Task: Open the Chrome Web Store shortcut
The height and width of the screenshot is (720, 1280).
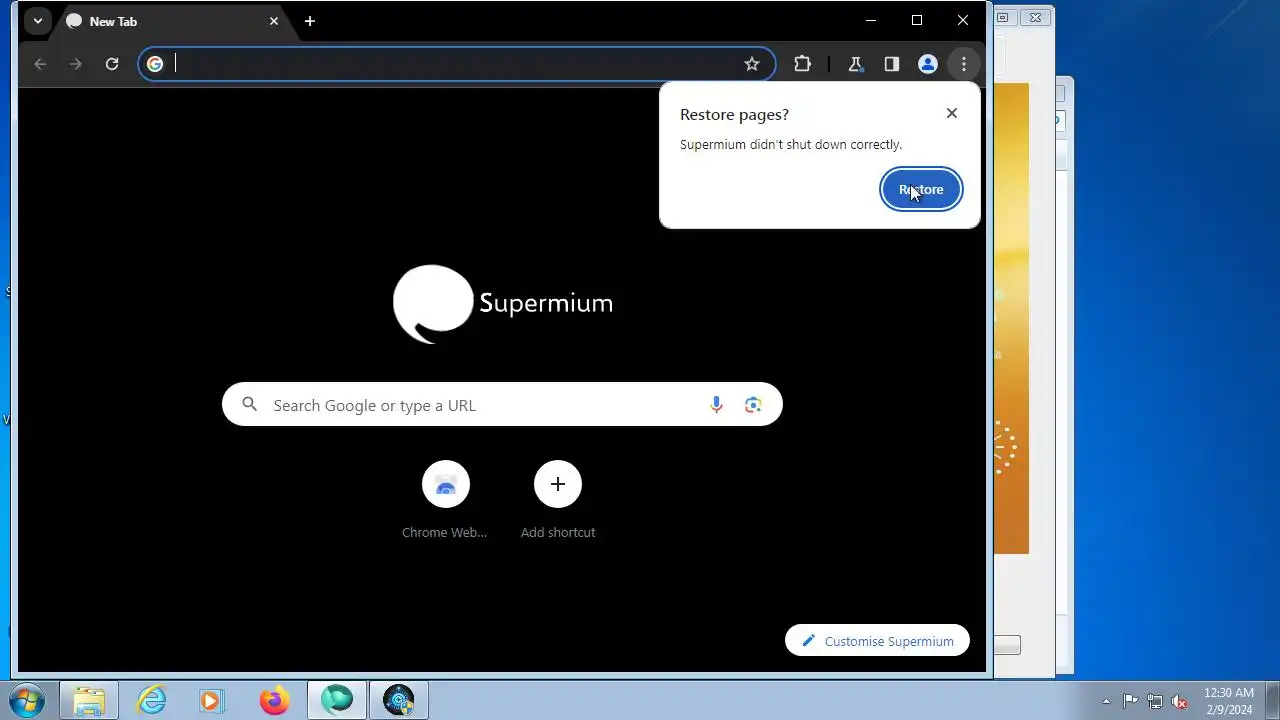Action: [445, 500]
